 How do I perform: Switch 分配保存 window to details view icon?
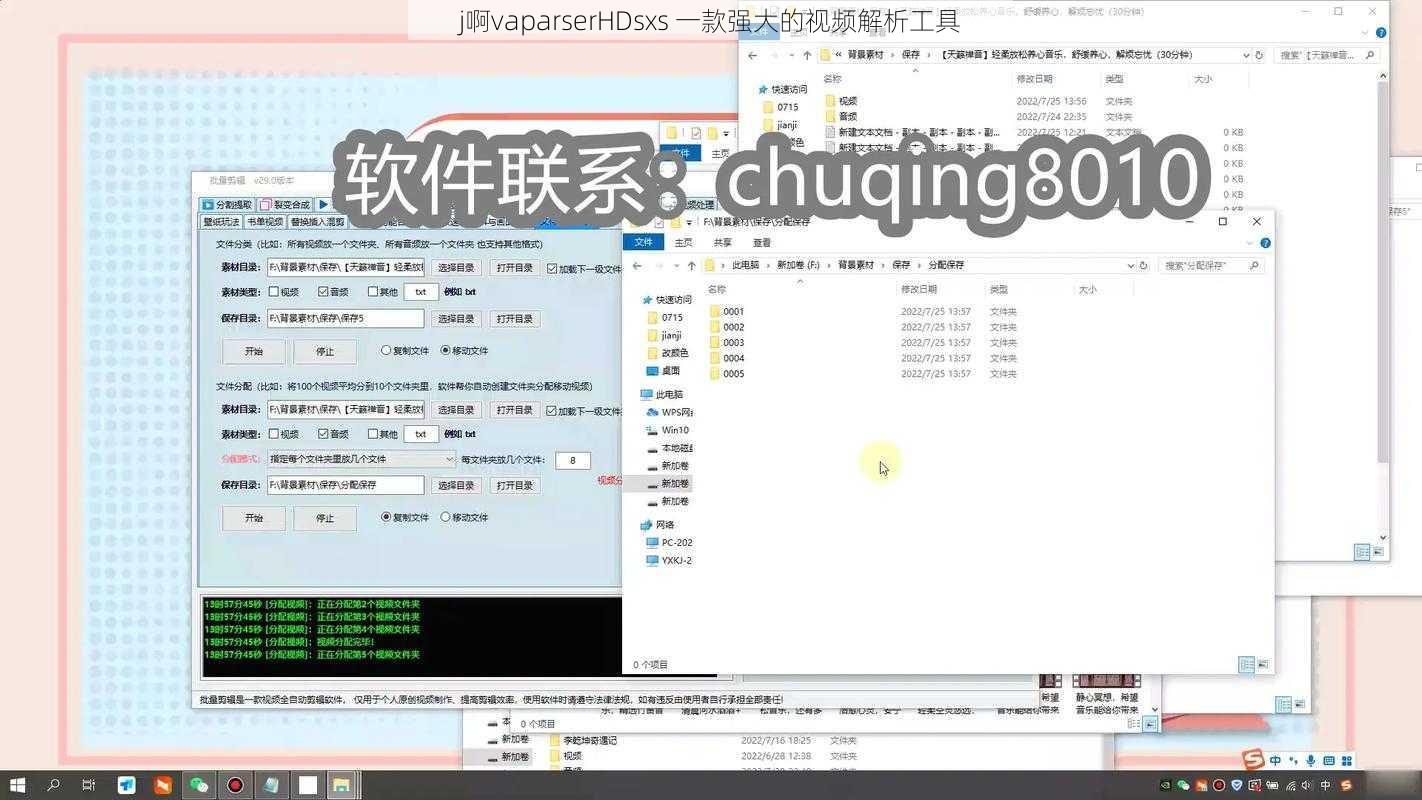point(1246,664)
